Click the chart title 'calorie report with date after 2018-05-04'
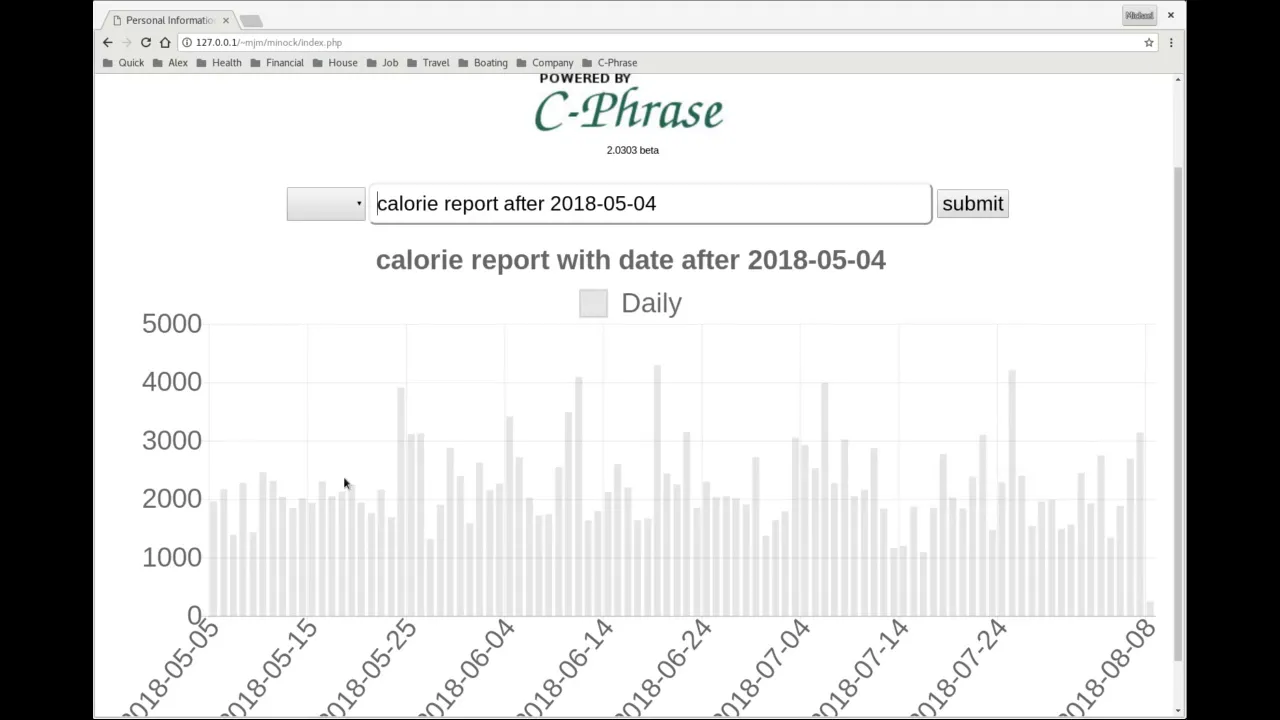1280x720 pixels. [631, 260]
